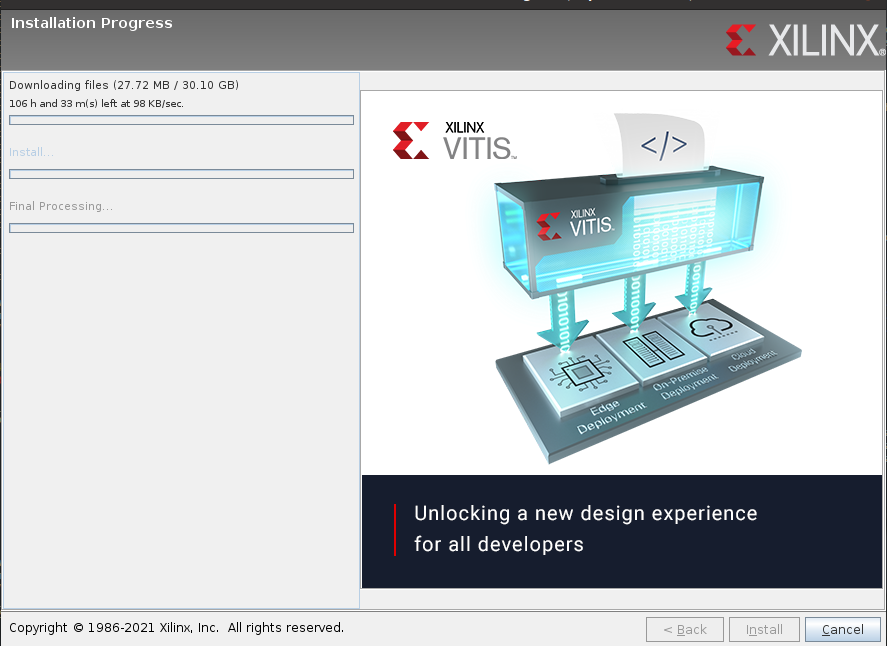Click the greyed-out Back button
The image size is (887, 646).
[684, 629]
